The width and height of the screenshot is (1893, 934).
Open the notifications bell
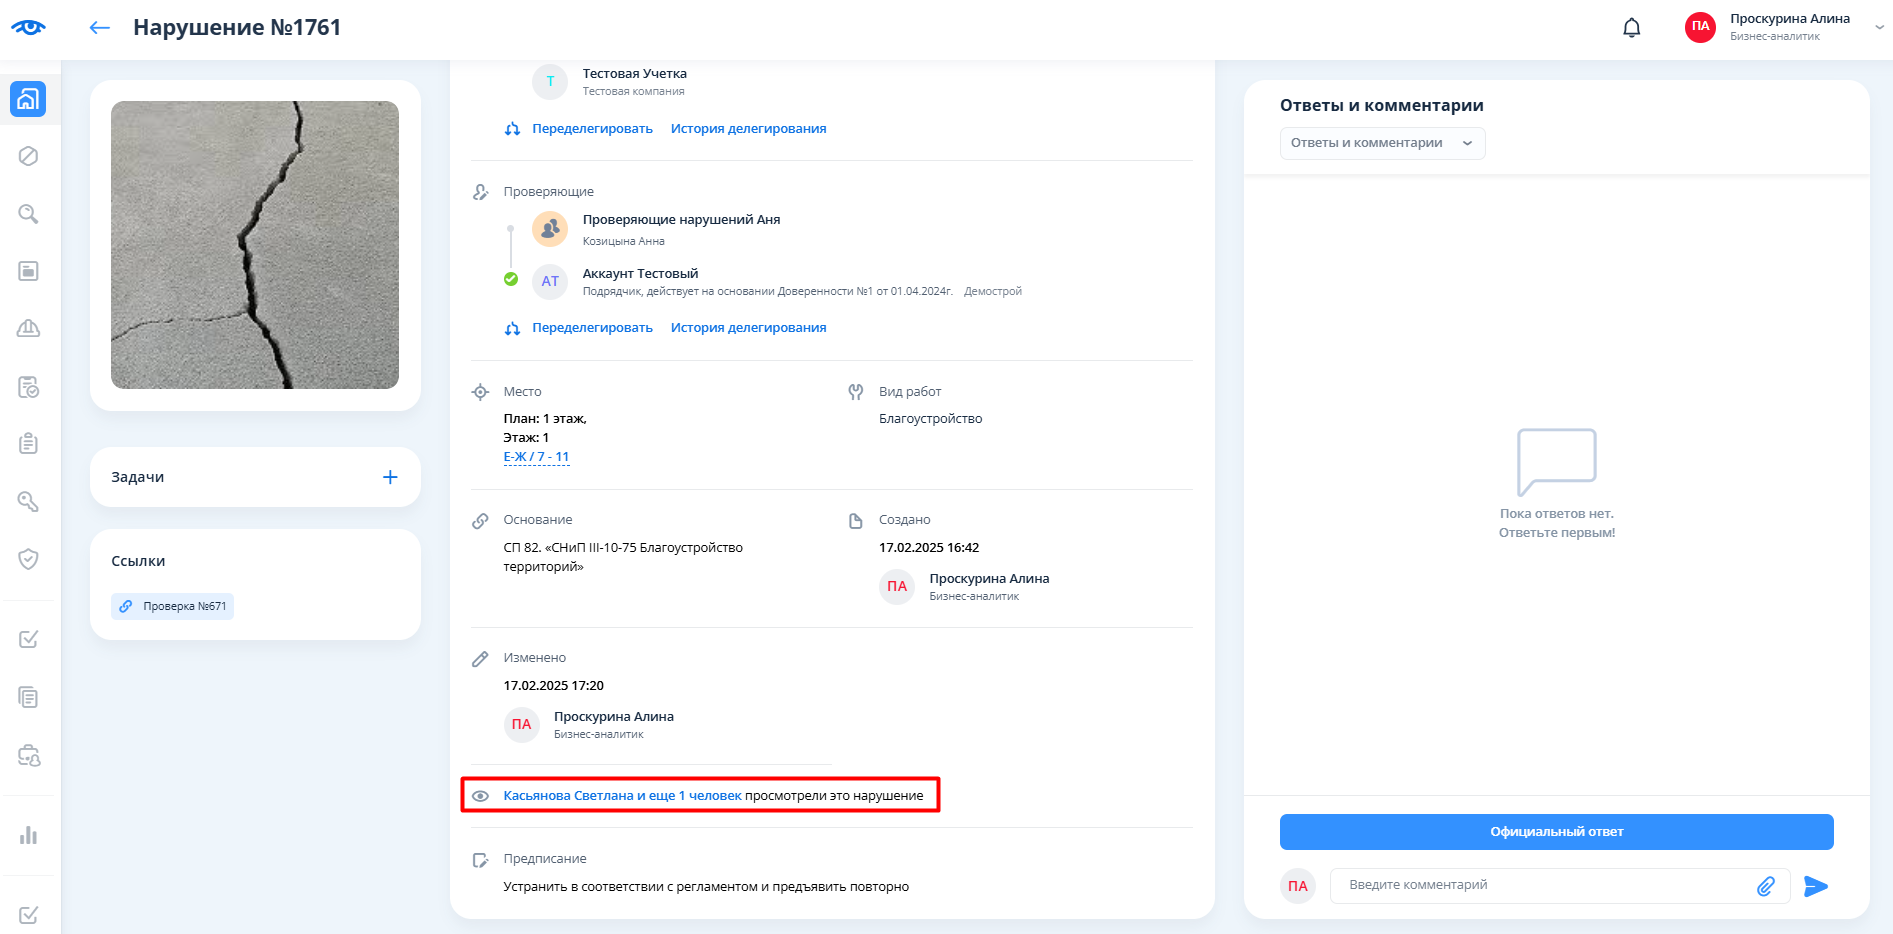click(x=1631, y=28)
